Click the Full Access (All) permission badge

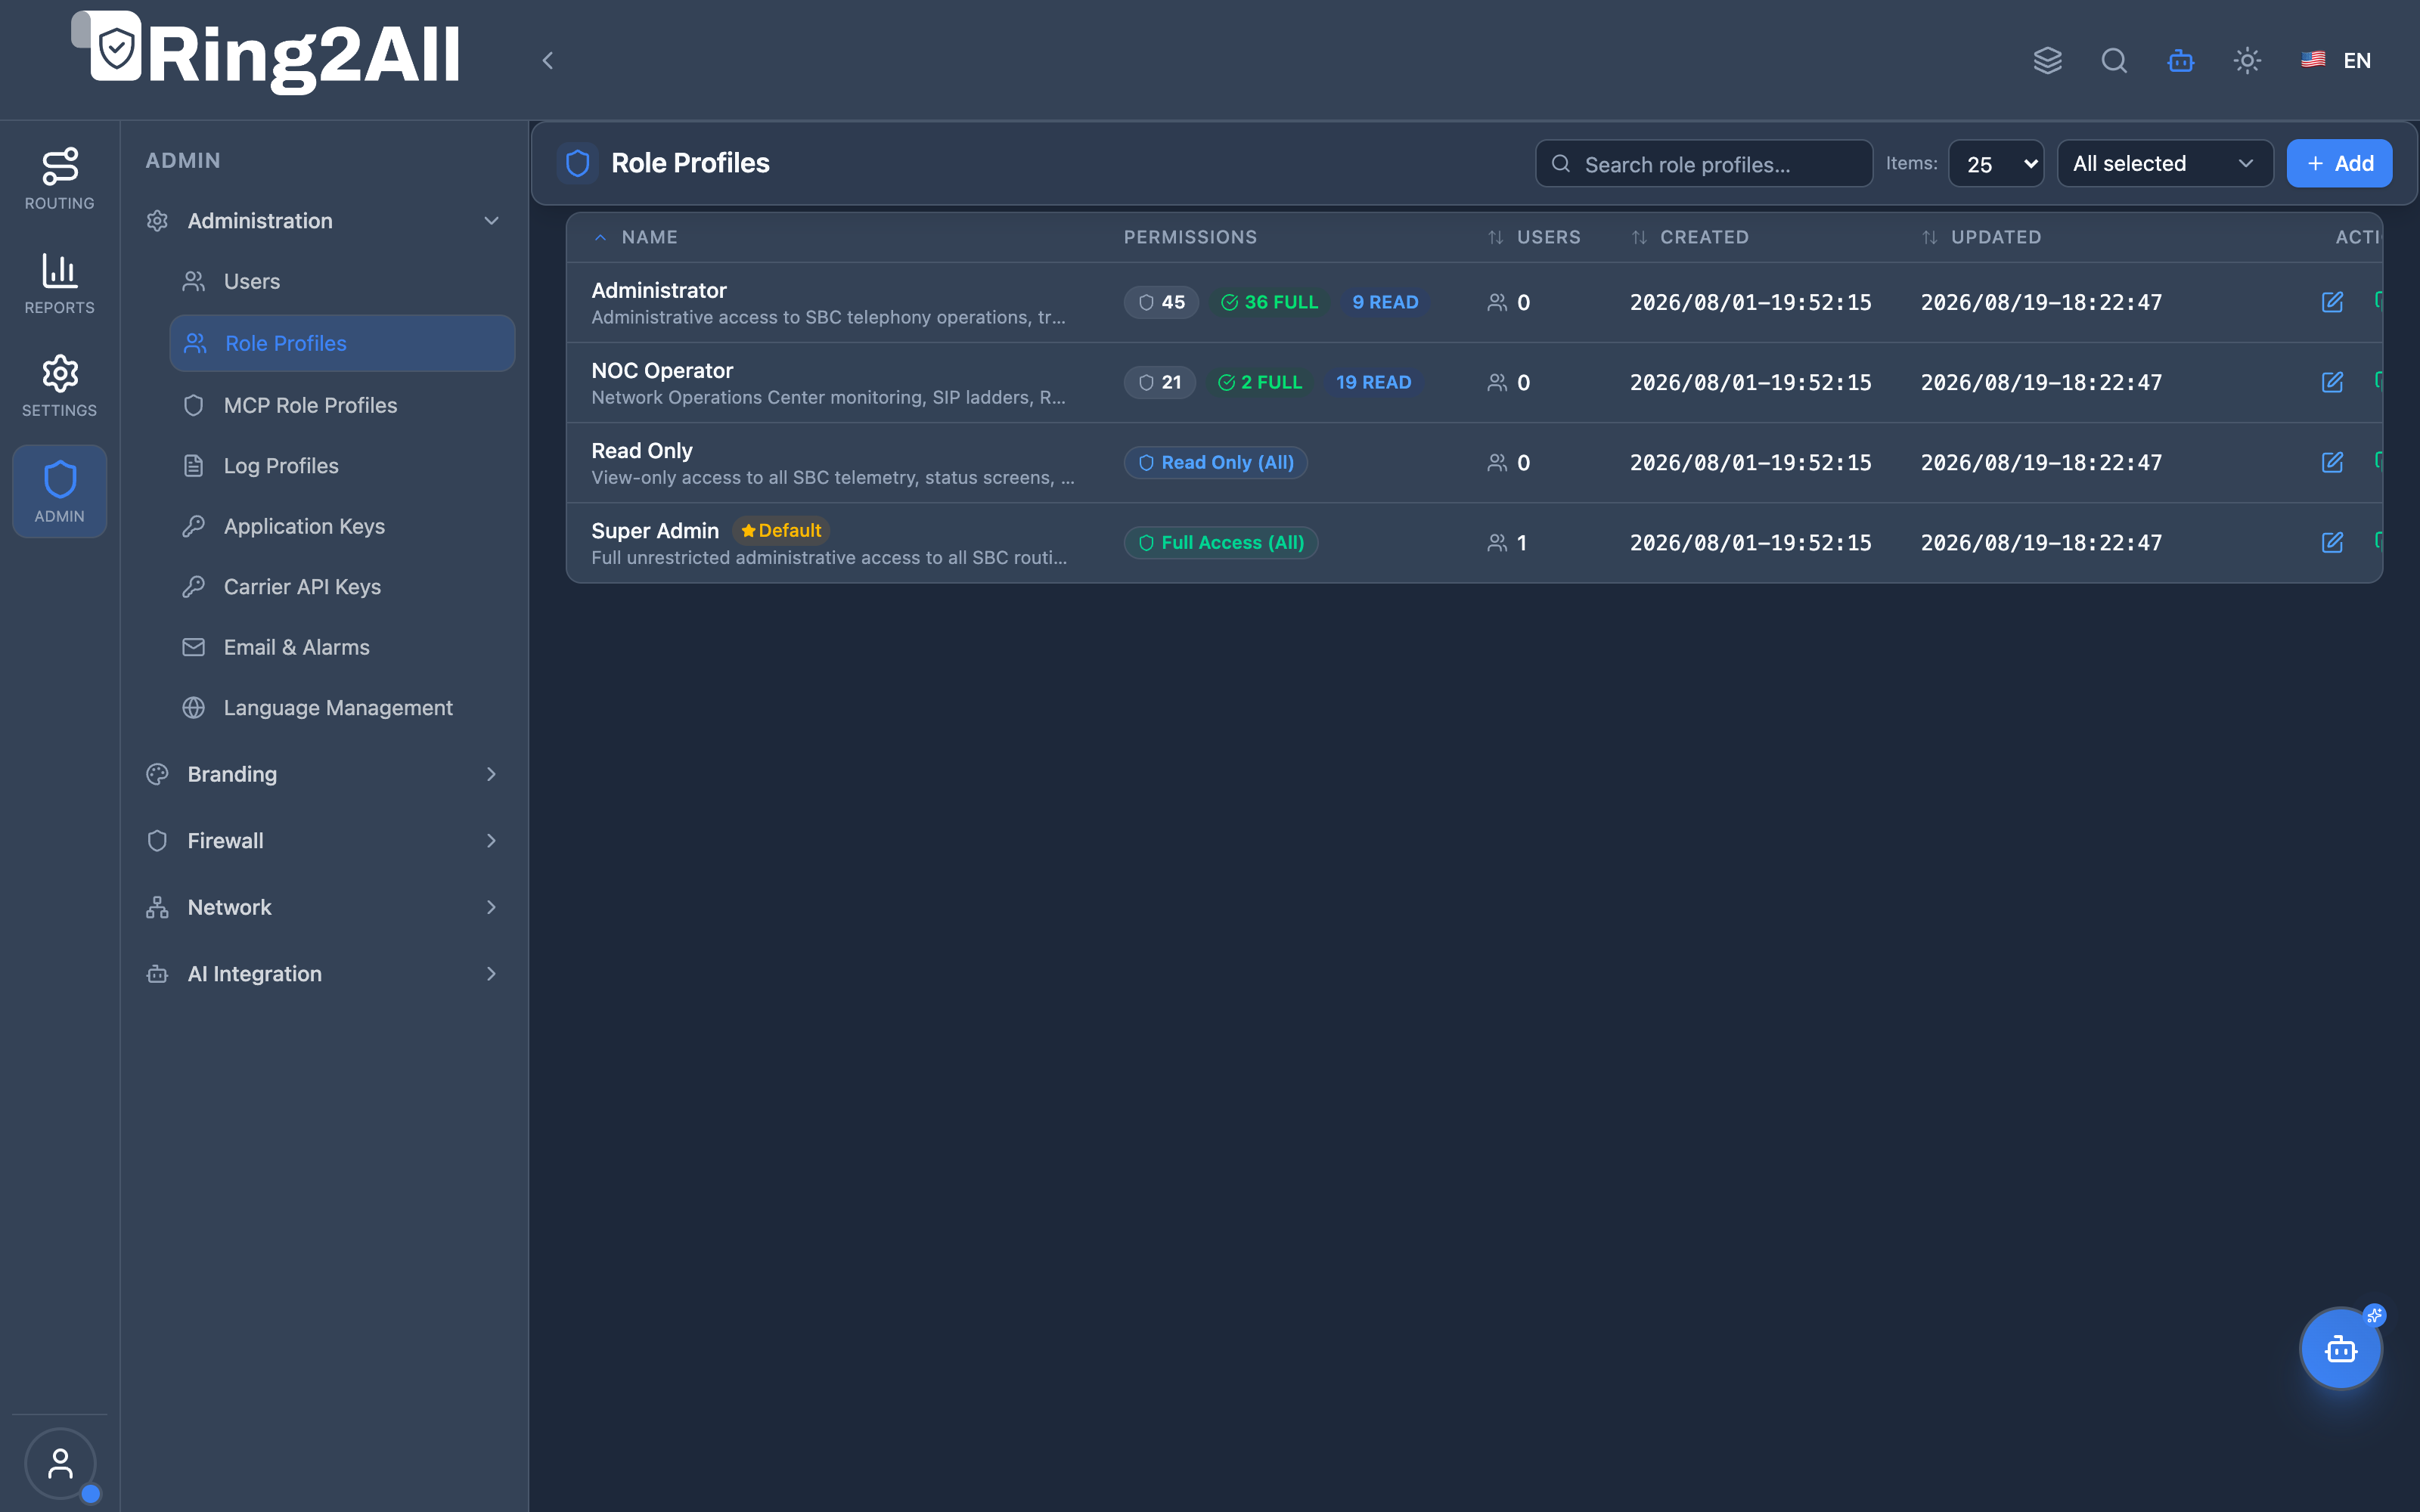tap(1221, 543)
